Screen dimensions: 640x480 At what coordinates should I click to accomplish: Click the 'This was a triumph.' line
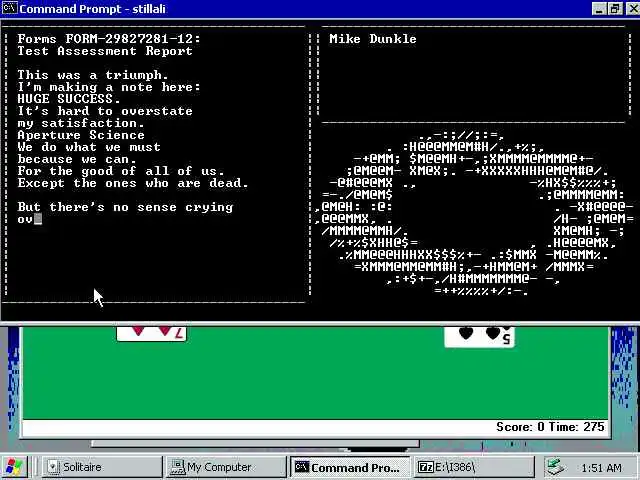93,75
